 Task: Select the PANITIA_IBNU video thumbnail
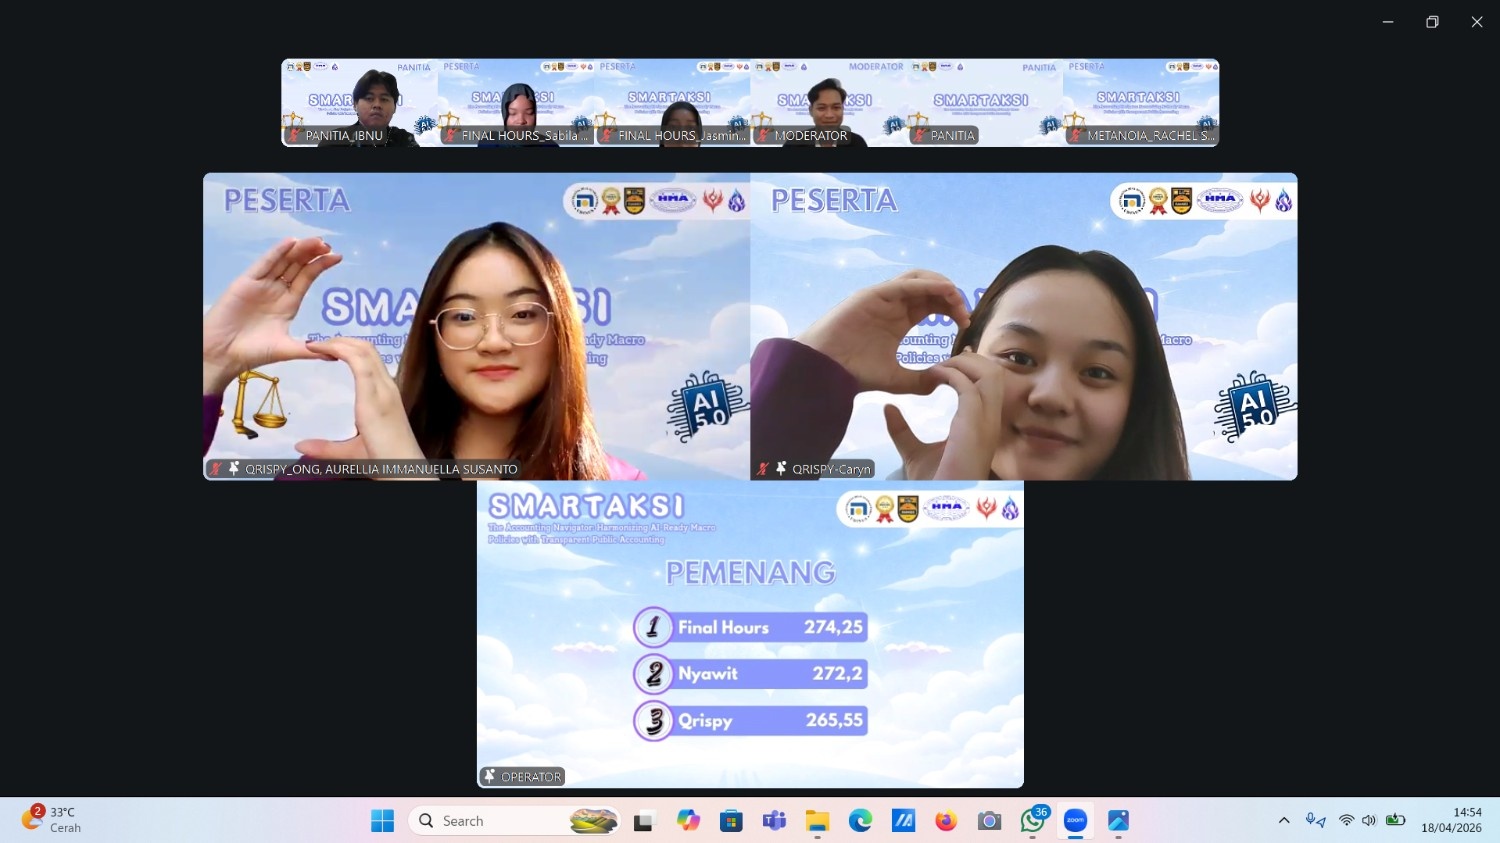[359, 103]
